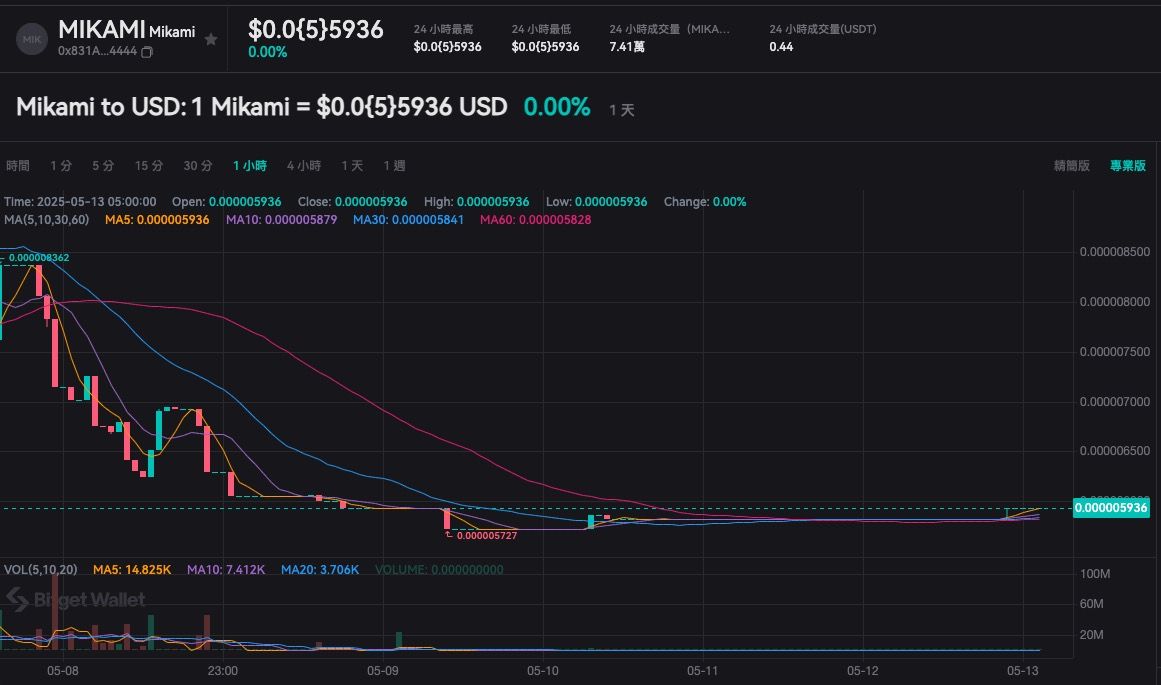Click the volume MA5: 14.825K label
This screenshot has height=685, width=1161.
[x=132, y=569]
